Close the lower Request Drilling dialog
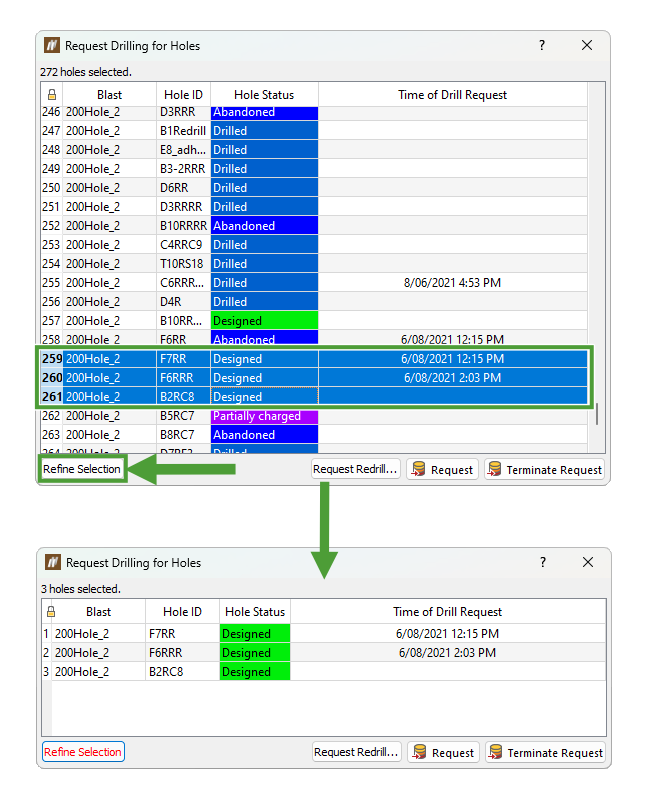The image size is (649, 788). coord(588,562)
